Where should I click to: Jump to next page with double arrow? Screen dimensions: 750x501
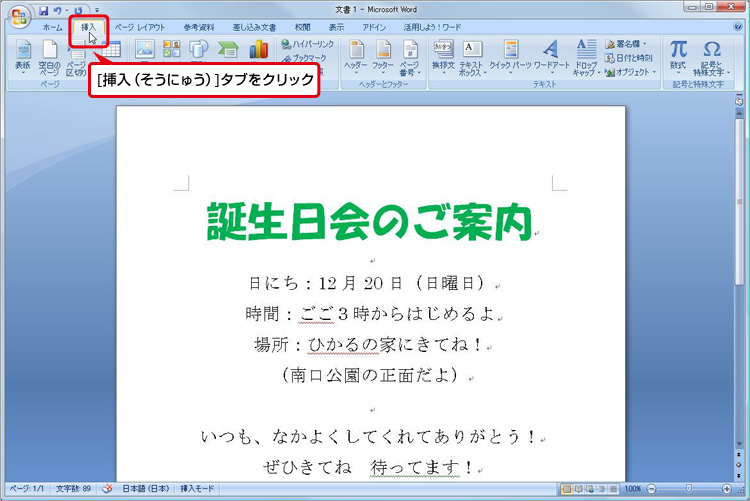tap(739, 476)
